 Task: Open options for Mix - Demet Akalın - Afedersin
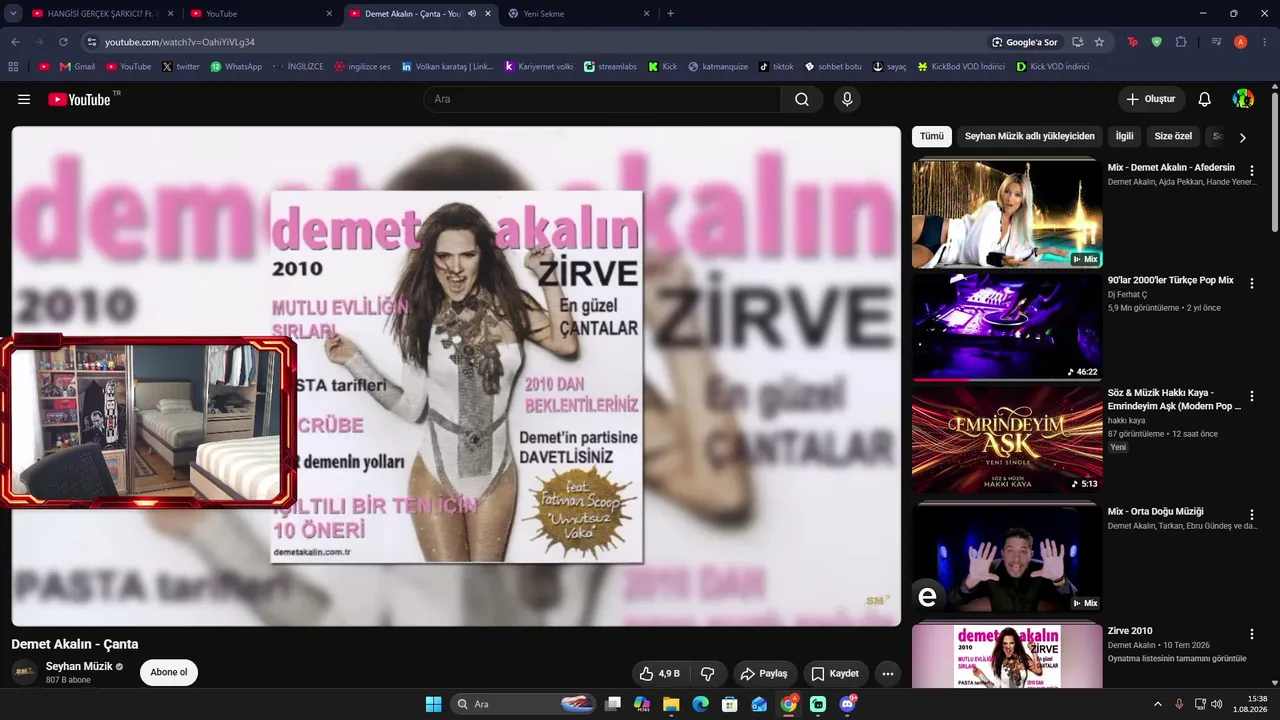coord(1251,171)
